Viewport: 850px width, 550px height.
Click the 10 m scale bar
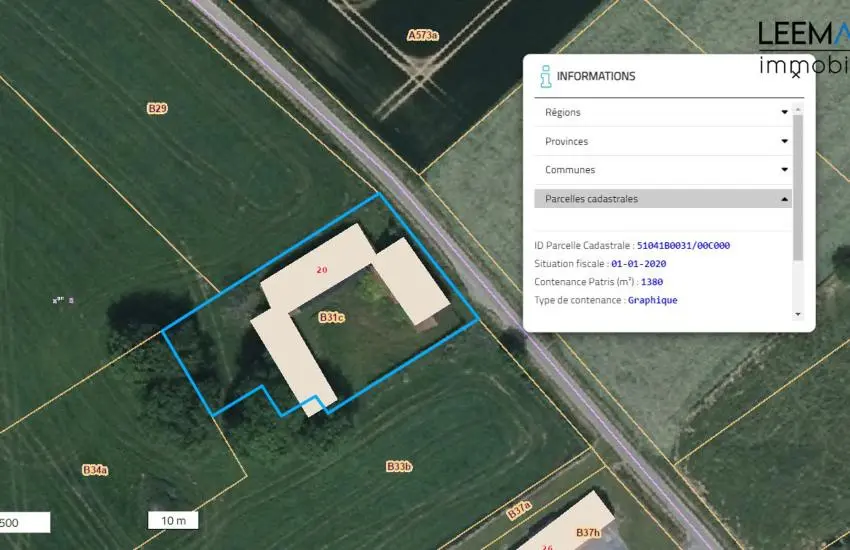[173, 520]
